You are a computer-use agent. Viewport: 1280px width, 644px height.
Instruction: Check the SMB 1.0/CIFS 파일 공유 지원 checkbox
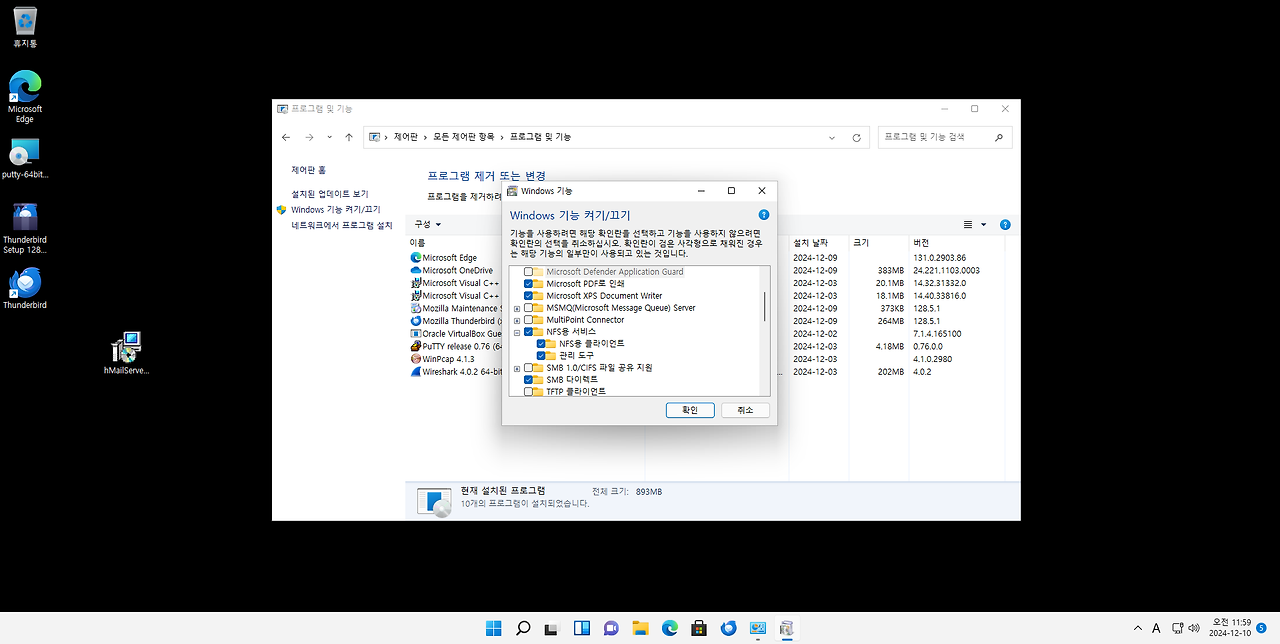point(528,368)
